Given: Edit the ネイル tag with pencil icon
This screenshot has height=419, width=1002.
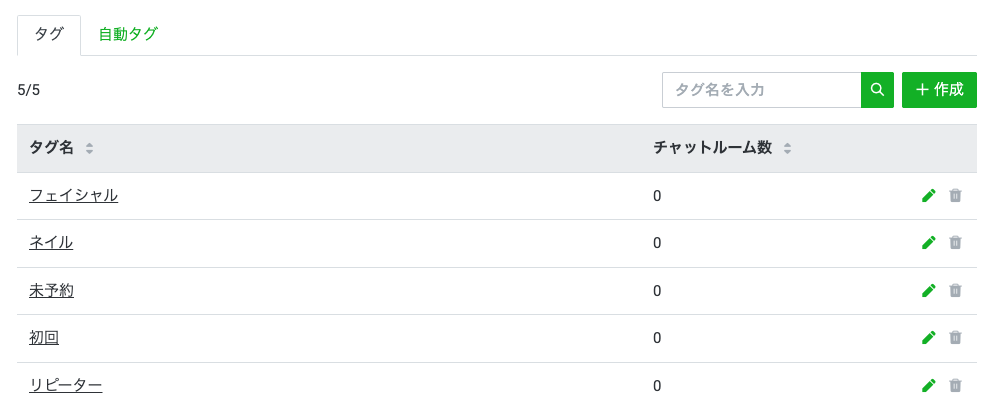Looking at the screenshot, I should click(x=929, y=243).
